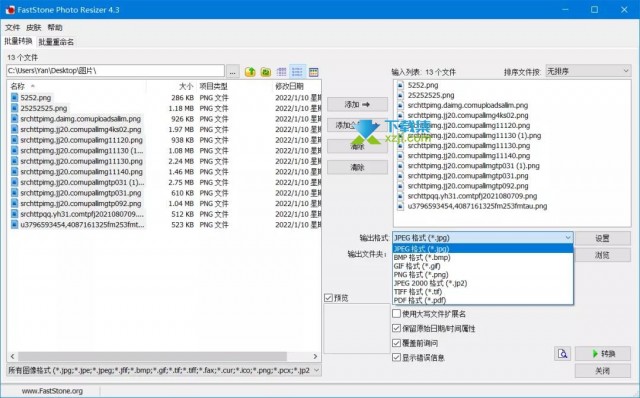Click icon beside u3796593454 file in input list
This screenshot has height=398, width=640.
click(x=400, y=206)
